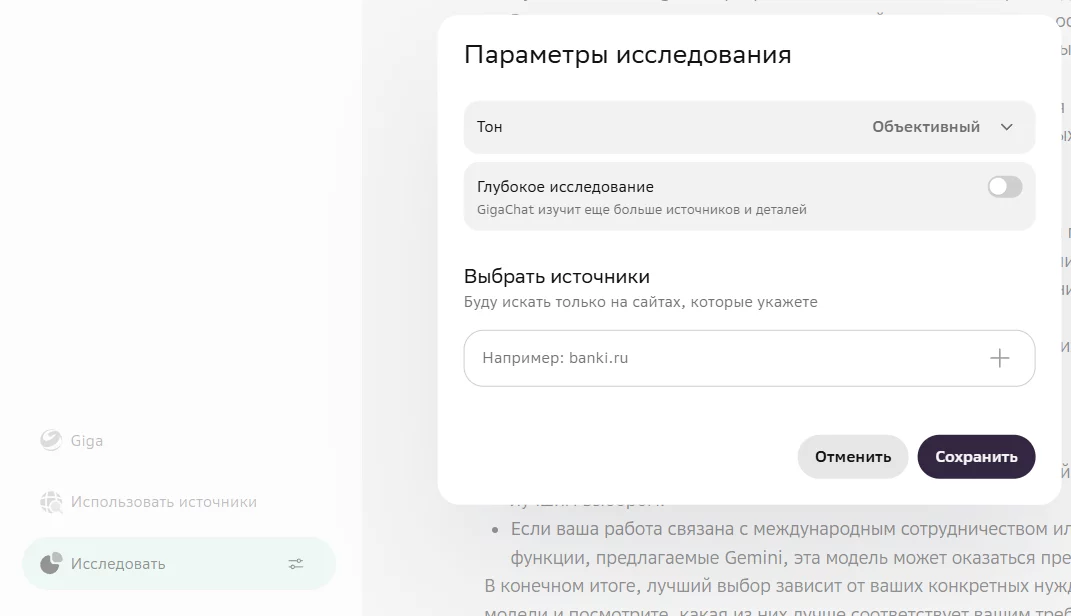Click the globe icon beside Использовать источники
This screenshot has width=1071, height=616.
click(x=51, y=502)
